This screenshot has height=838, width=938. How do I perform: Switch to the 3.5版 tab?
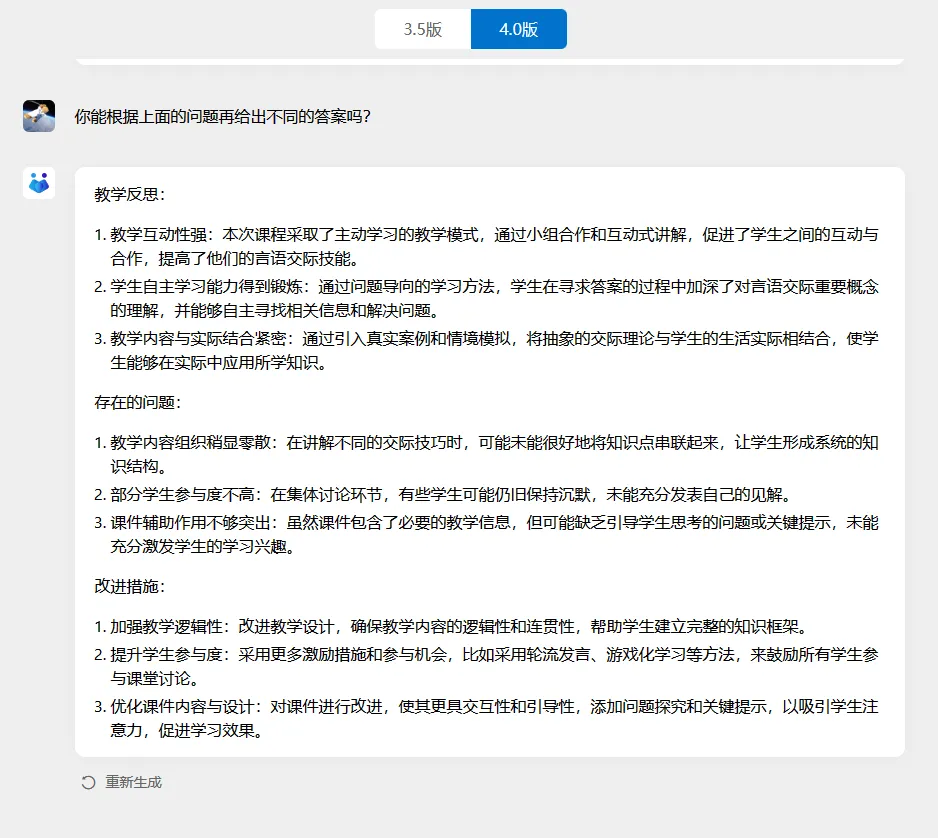pyautogui.click(x=423, y=29)
